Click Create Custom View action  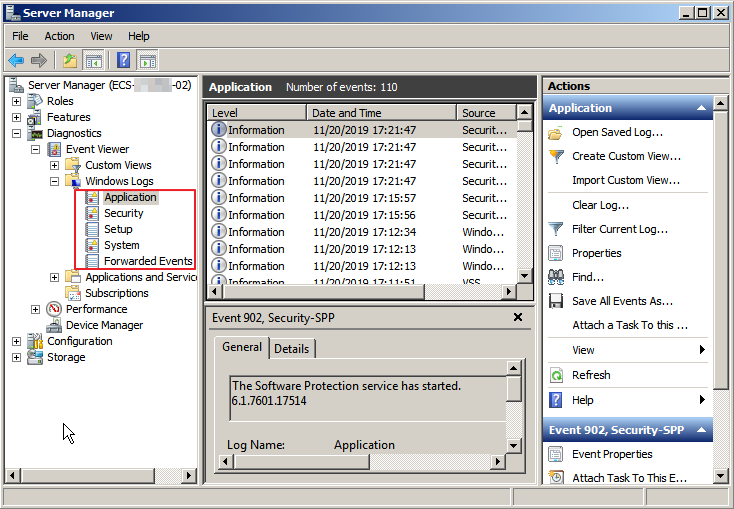(626, 156)
